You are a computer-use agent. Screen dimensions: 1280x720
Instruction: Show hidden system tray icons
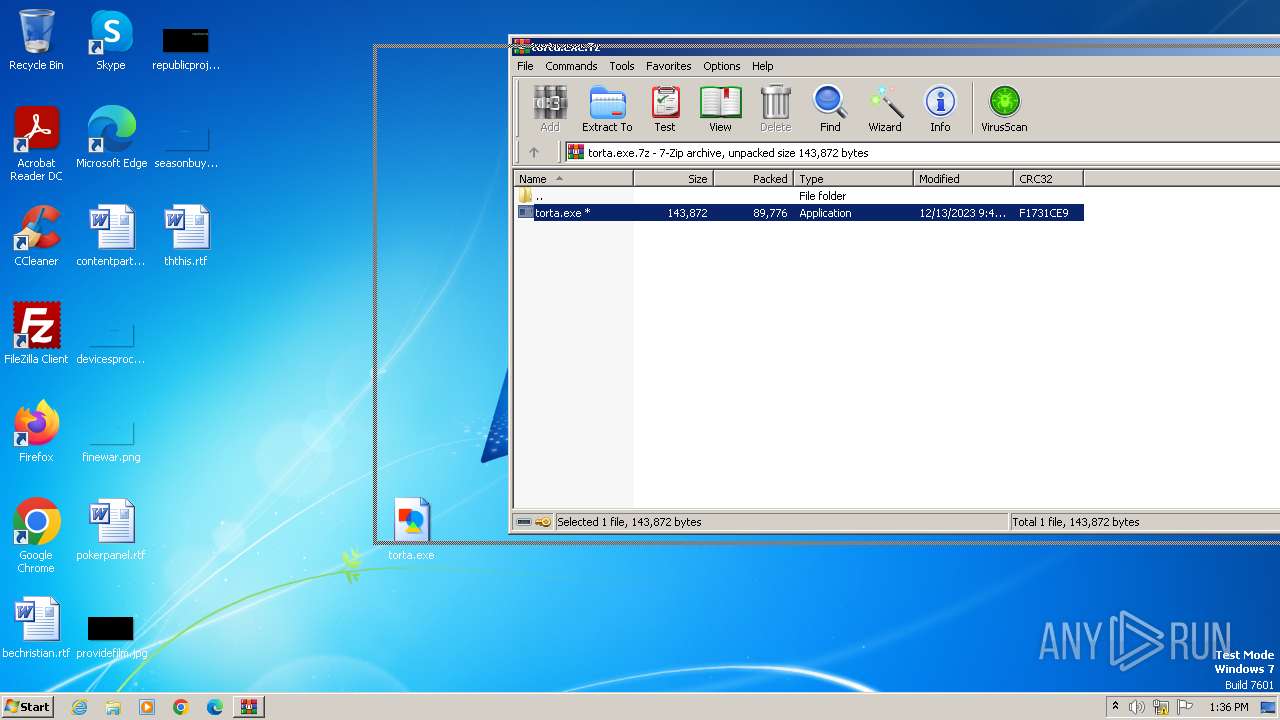click(1115, 707)
